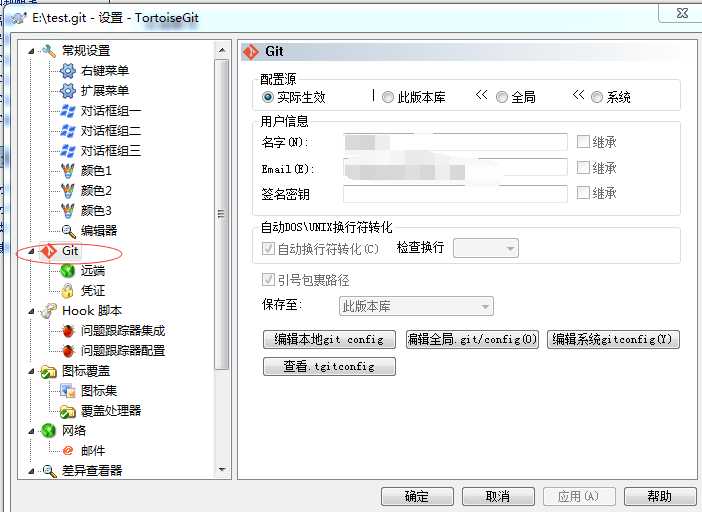Click the brush icon beside 颜色3
702x512 pixels.
(x=68, y=210)
